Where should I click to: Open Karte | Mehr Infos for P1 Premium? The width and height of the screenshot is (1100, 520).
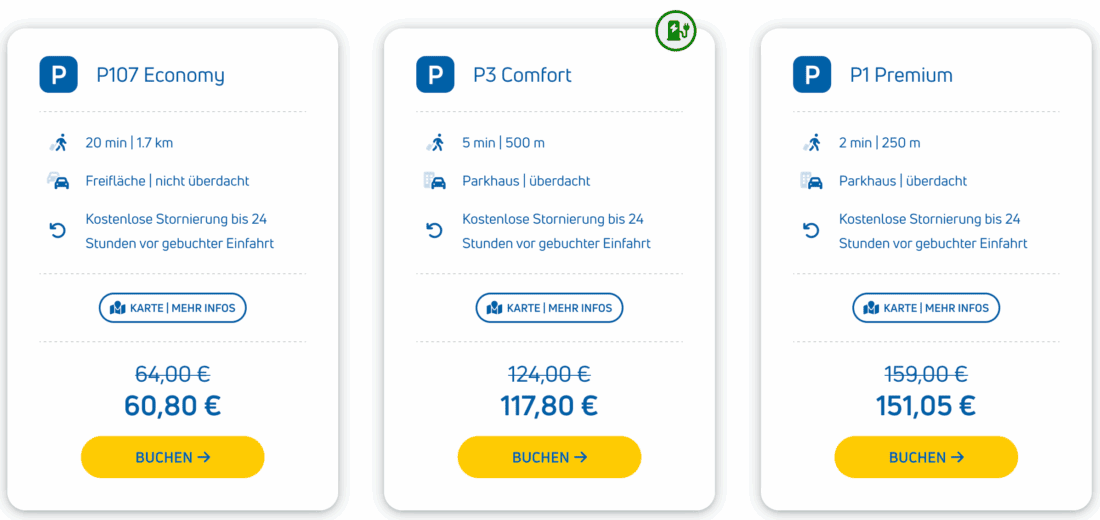[926, 308]
